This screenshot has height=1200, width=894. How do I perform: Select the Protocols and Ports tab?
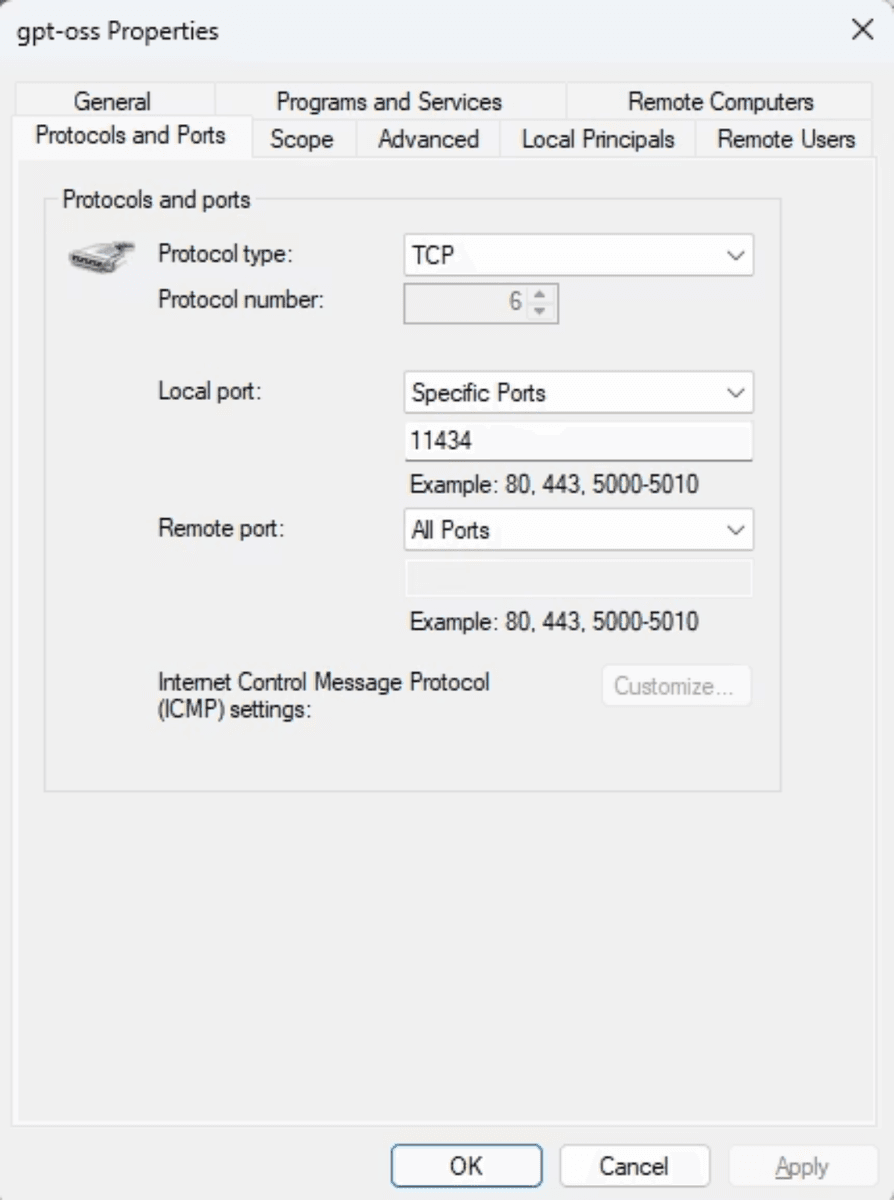pyautogui.click(x=131, y=139)
